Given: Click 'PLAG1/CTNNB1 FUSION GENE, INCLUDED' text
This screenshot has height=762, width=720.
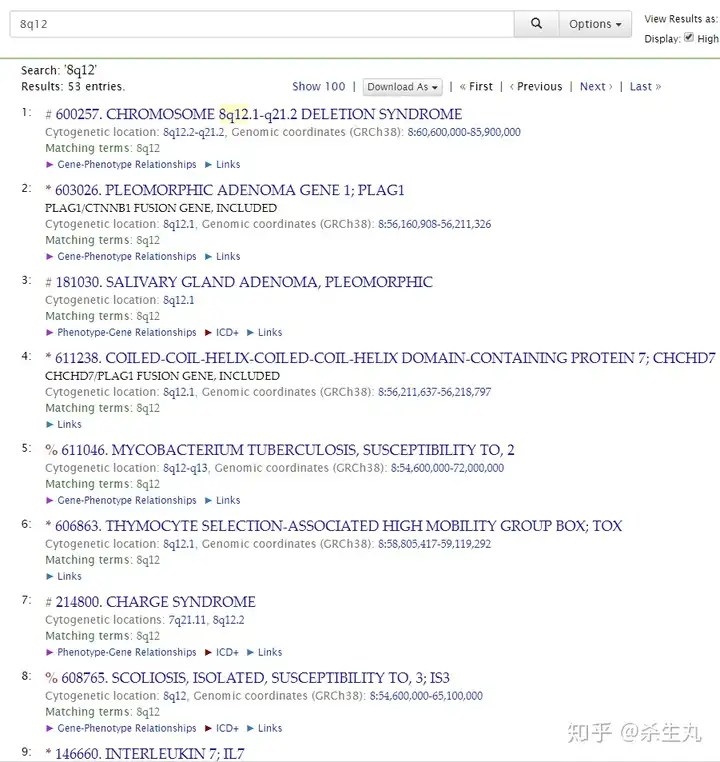Looking at the screenshot, I should pyautogui.click(x=161, y=208).
